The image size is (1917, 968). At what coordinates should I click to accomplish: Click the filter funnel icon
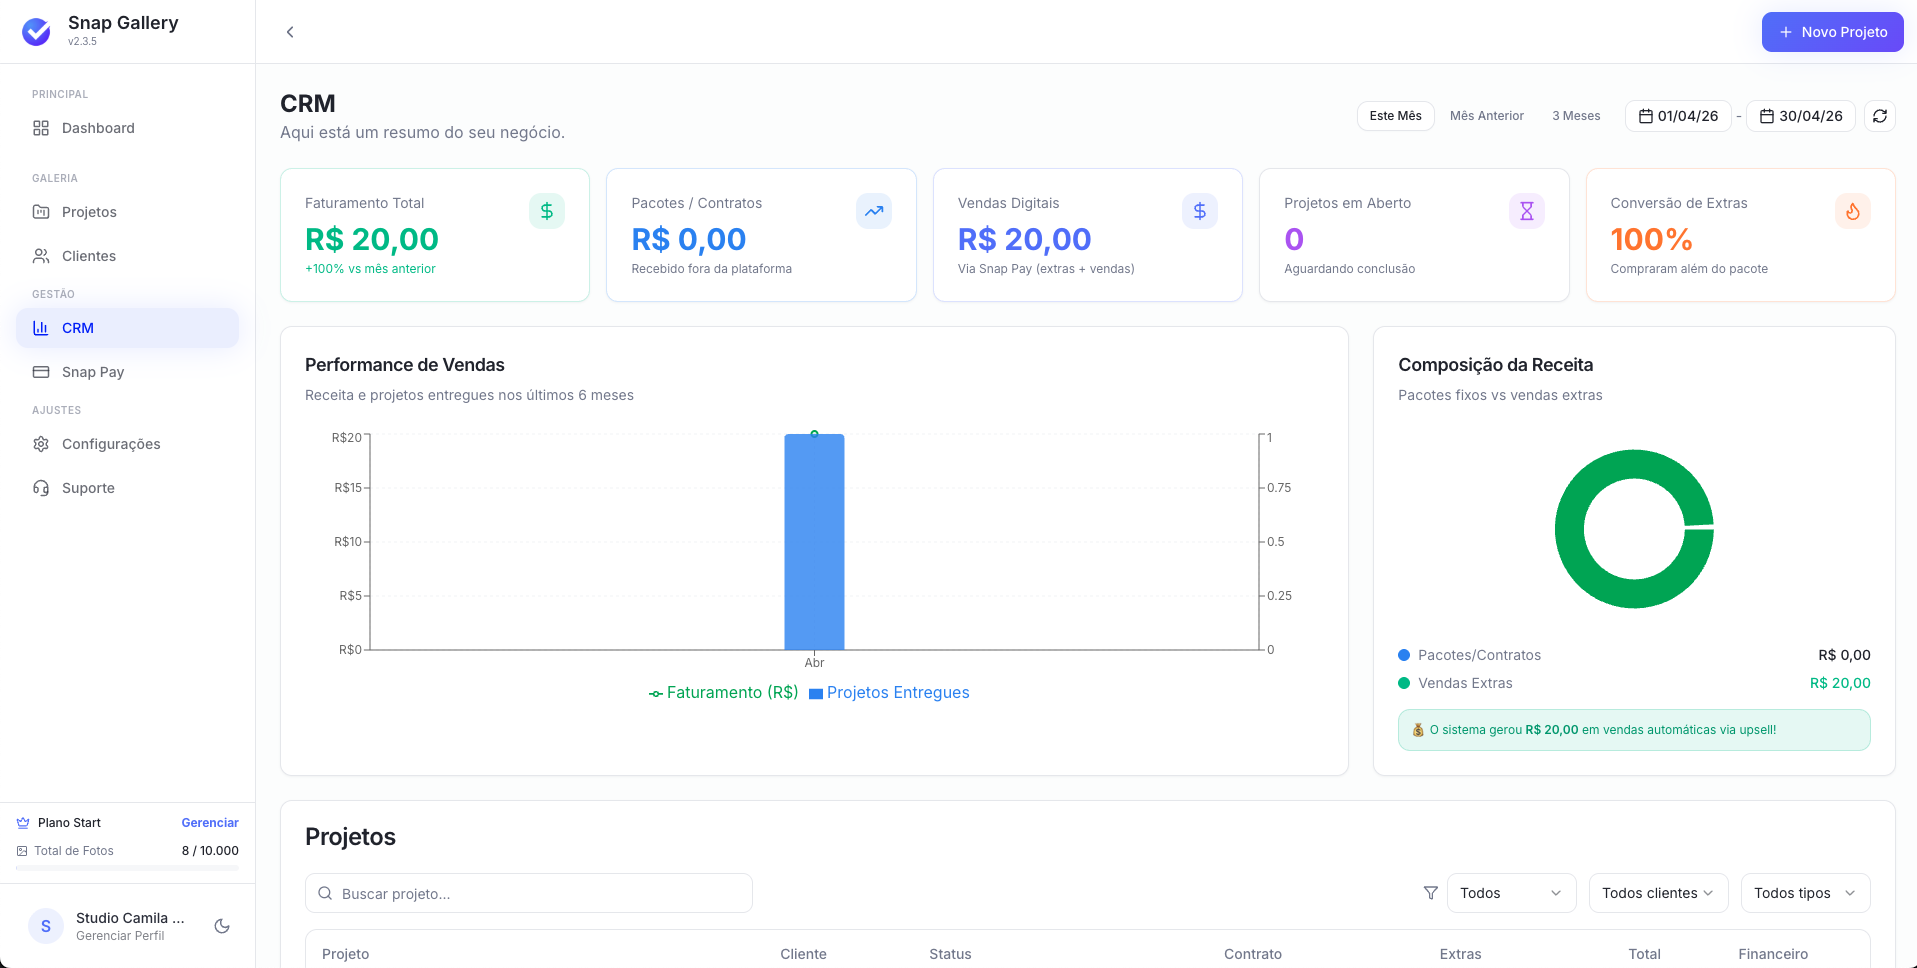(x=1431, y=893)
